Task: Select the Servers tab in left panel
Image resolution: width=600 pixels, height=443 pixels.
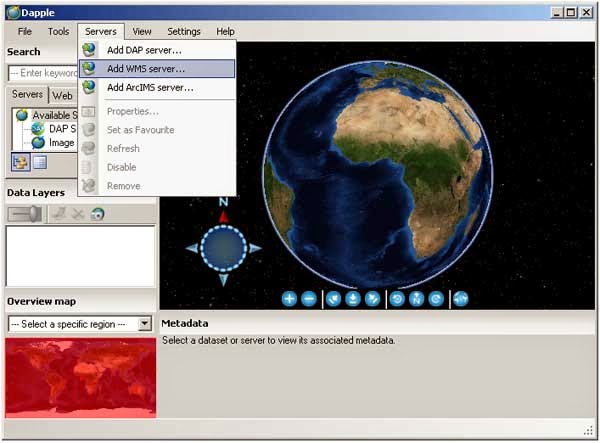Action: click(x=27, y=94)
